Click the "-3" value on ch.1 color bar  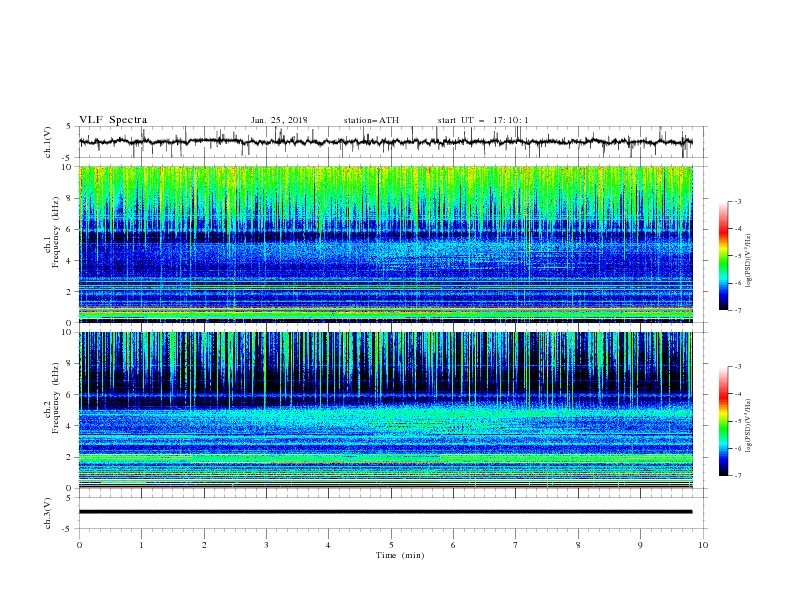click(x=738, y=201)
